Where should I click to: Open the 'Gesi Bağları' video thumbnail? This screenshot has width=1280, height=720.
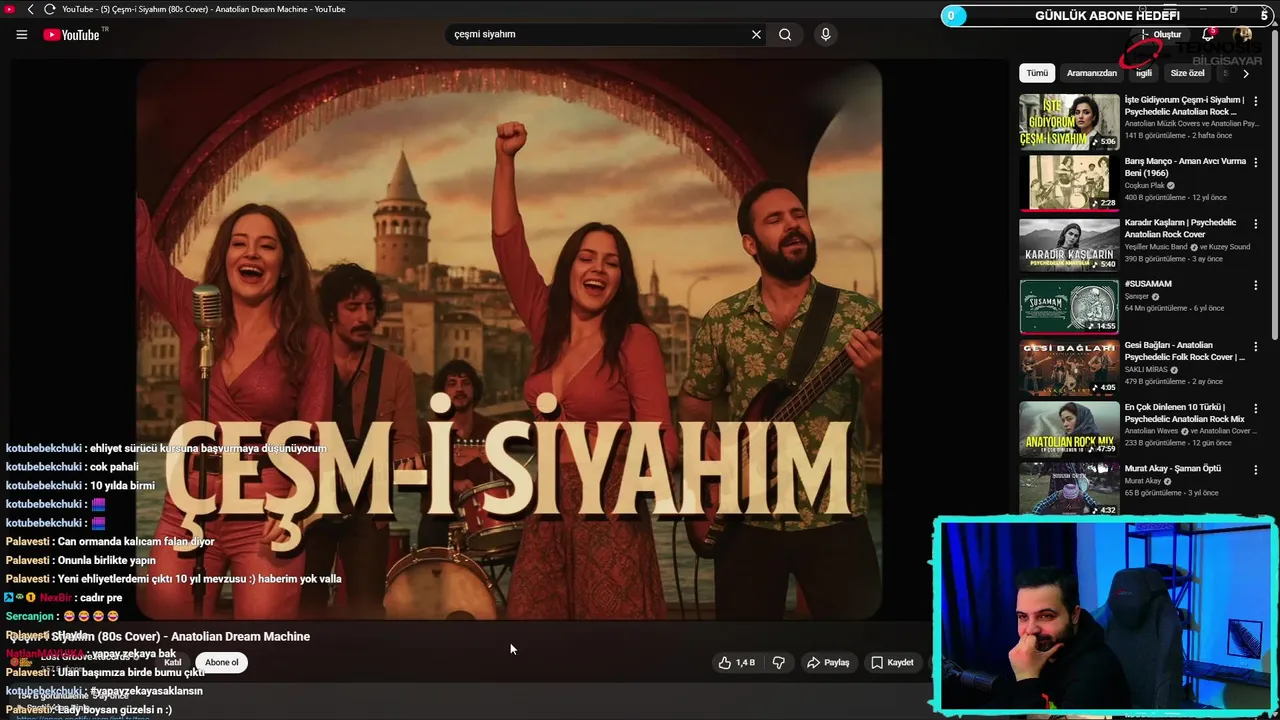point(1069,368)
